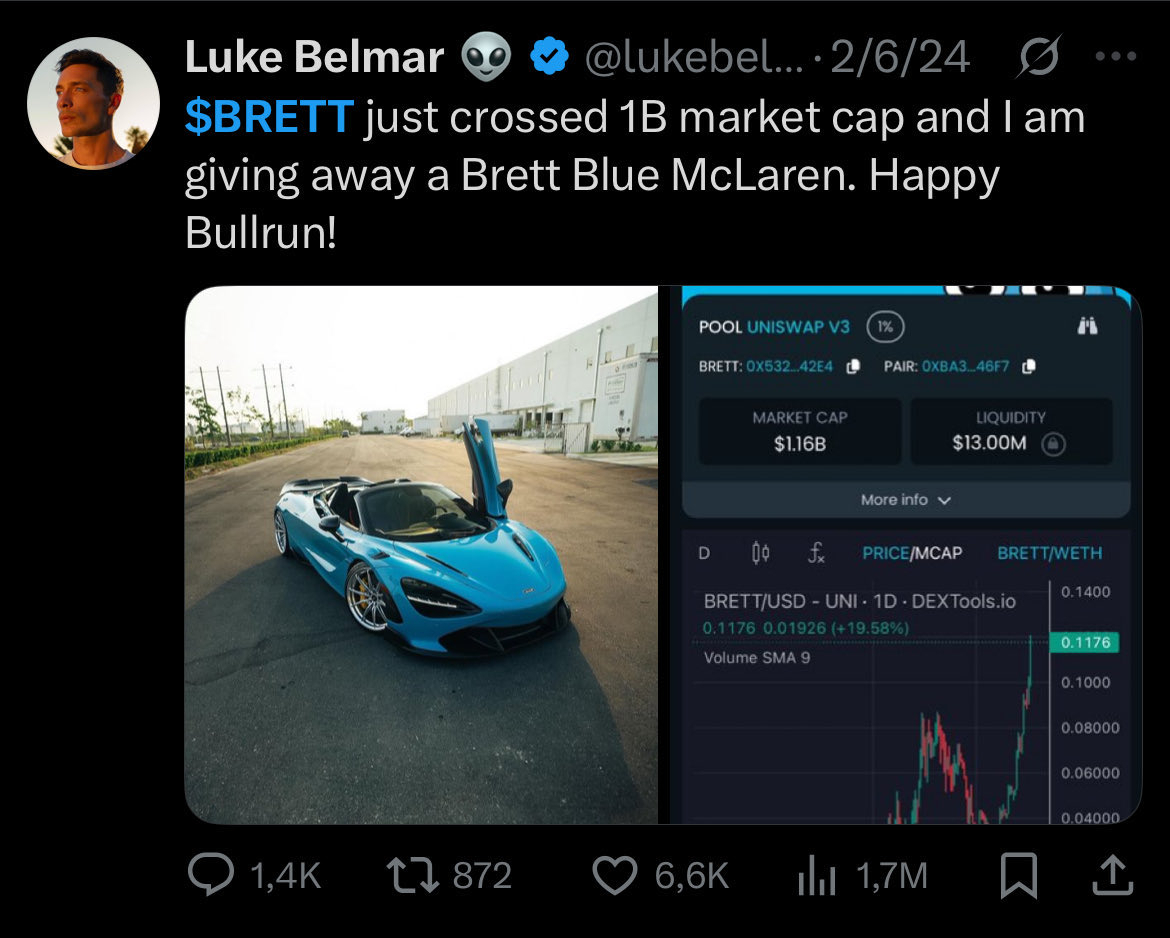Image resolution: width=1170 pixels, height=938 pixels.
Task: Reply to Luke Belmar's tweet
Action: click(212, 876)
